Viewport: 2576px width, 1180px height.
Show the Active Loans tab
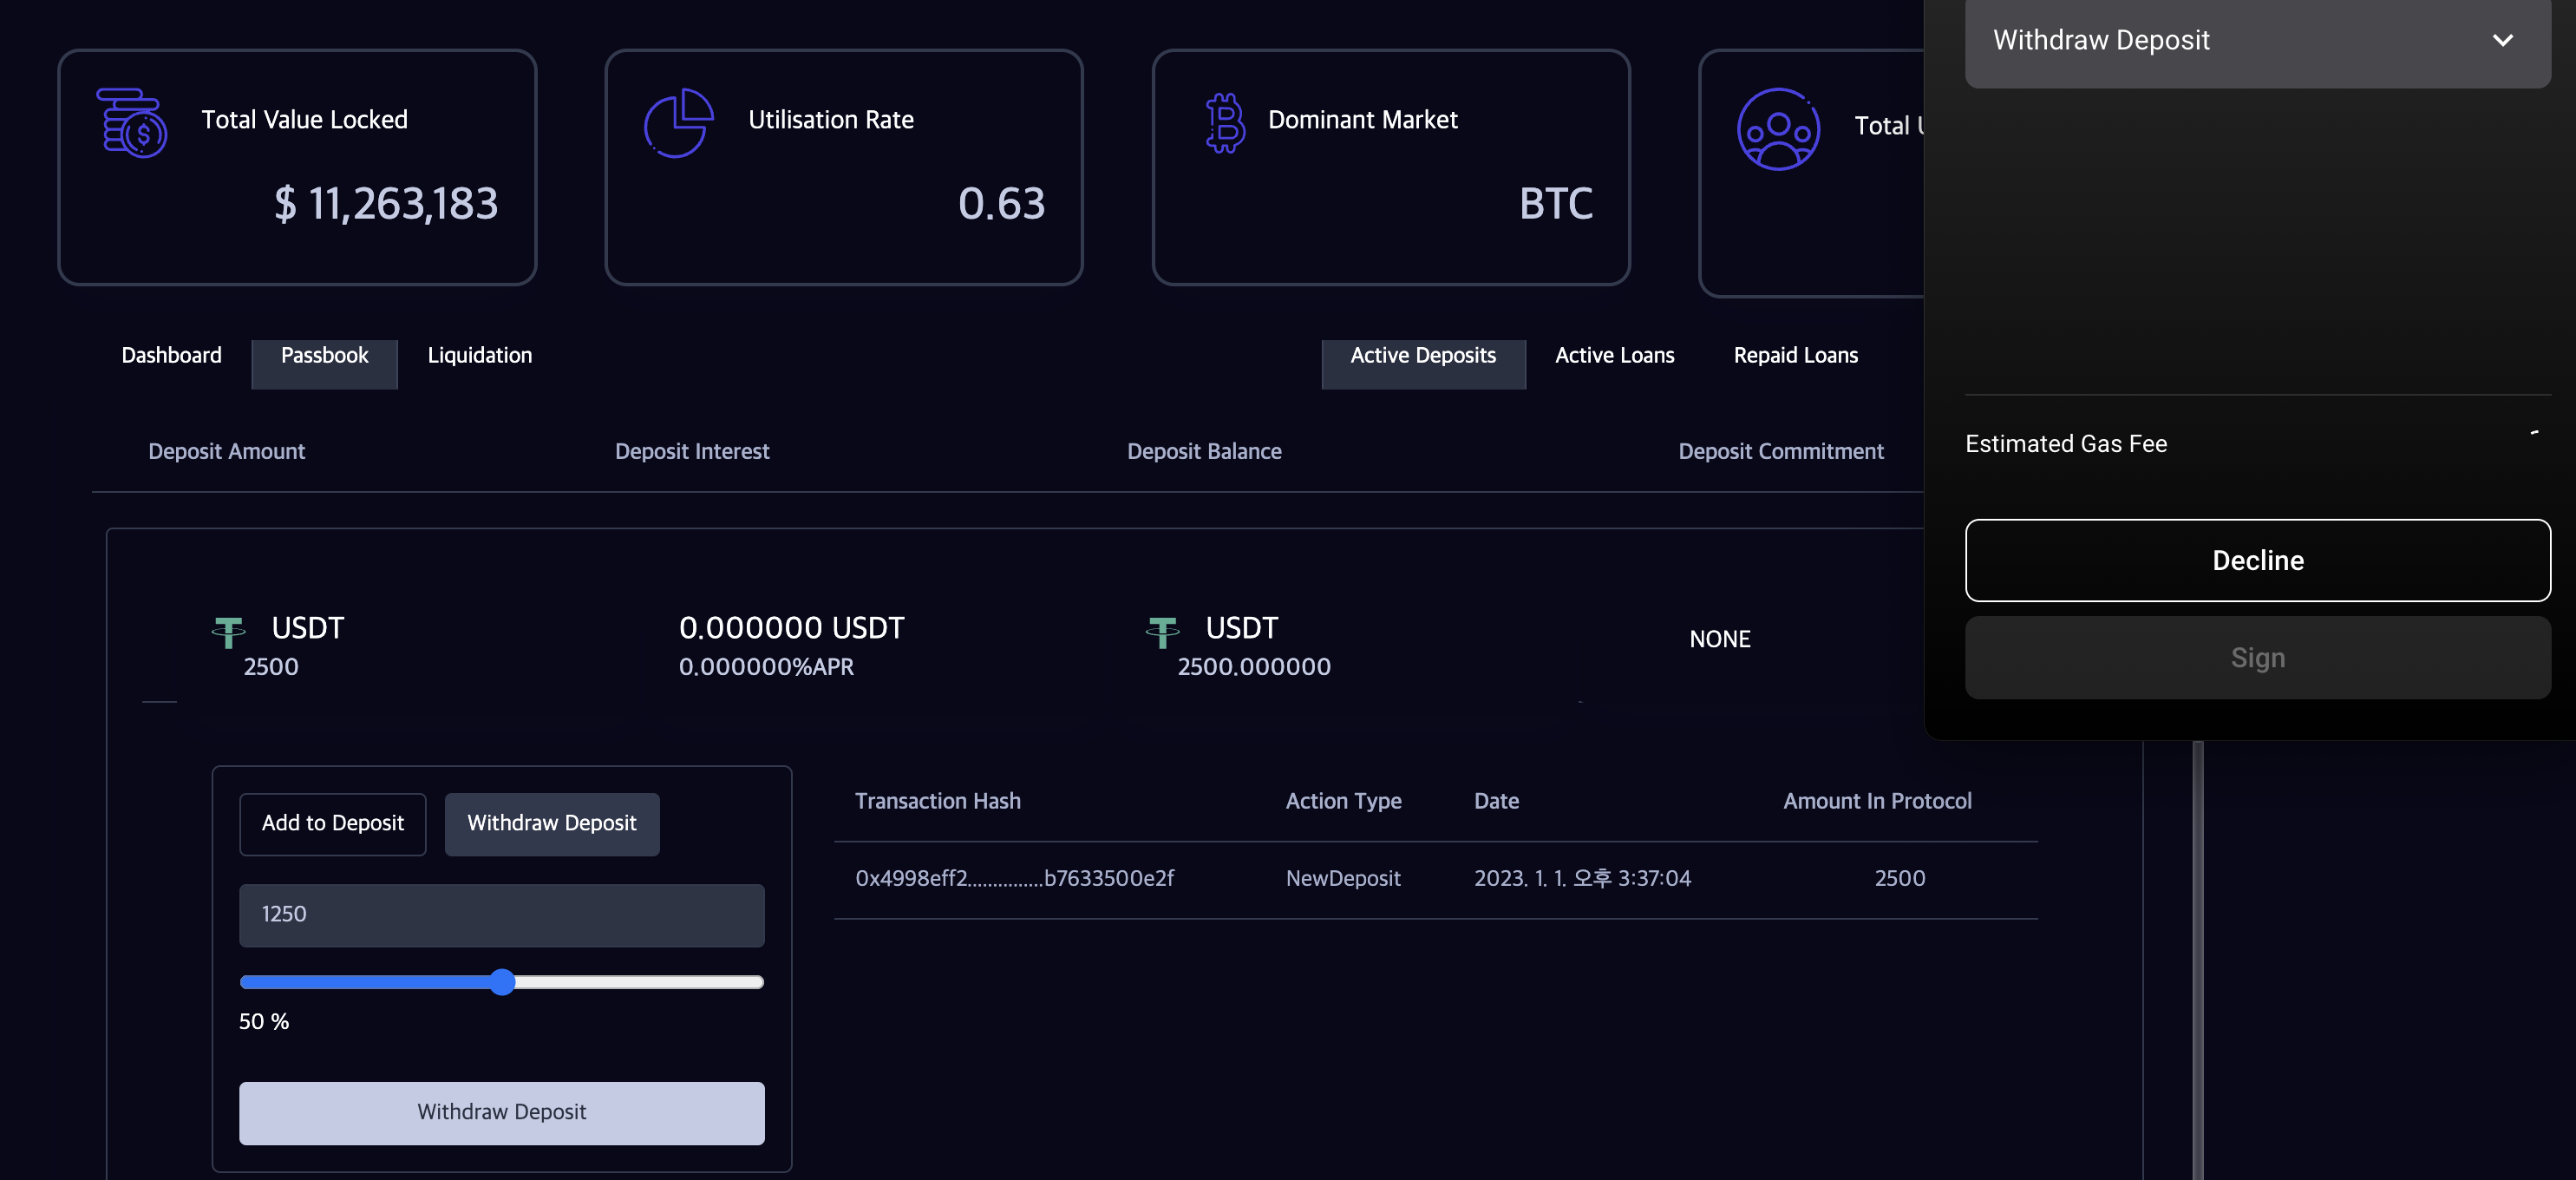pos(1613,355)
